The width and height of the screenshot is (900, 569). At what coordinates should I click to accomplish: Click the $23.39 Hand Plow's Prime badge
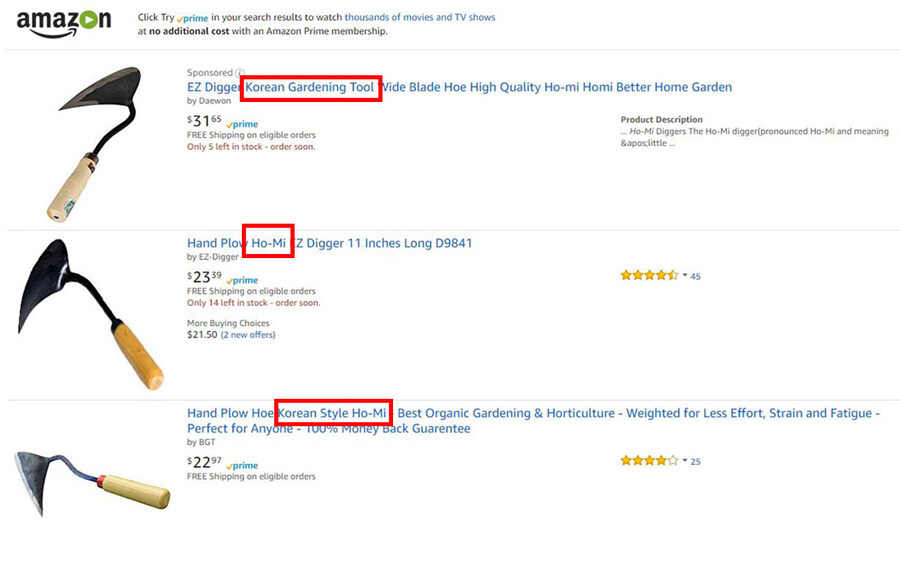coord(242,280)
